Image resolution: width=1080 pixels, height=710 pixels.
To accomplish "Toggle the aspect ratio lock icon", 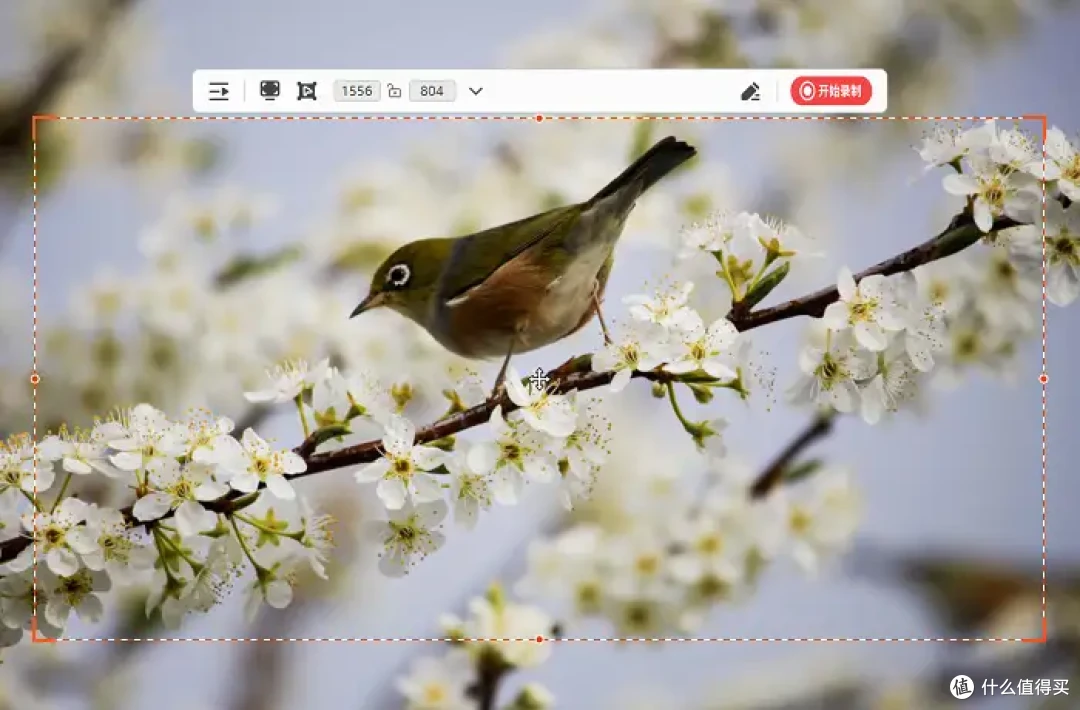I will [x=395, y=91].
